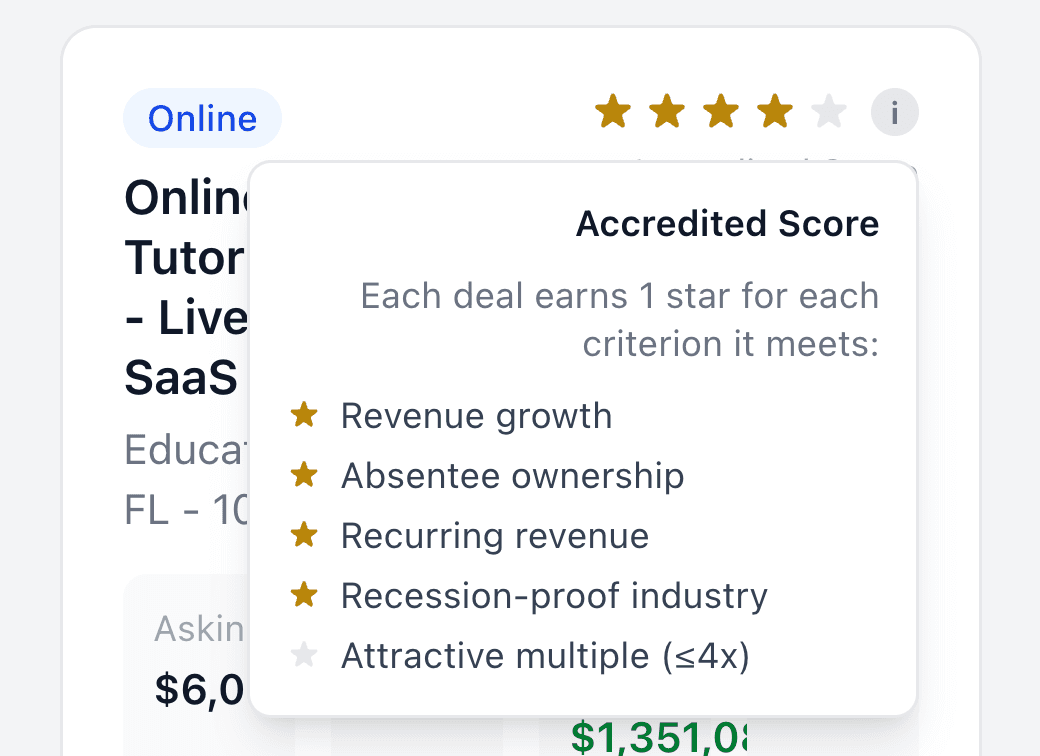The width and height of the screenshot is (1040, 756).
Task: Click the fourth gold rating star
Action: click(775, 111)
